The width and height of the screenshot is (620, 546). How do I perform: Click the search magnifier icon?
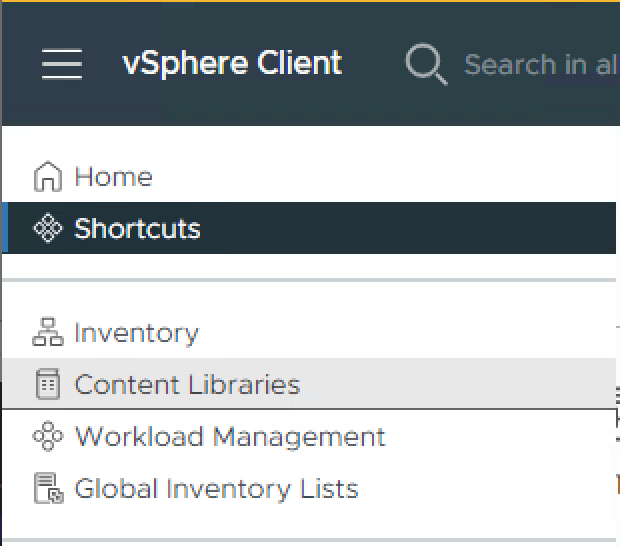(x=426, y=64)
